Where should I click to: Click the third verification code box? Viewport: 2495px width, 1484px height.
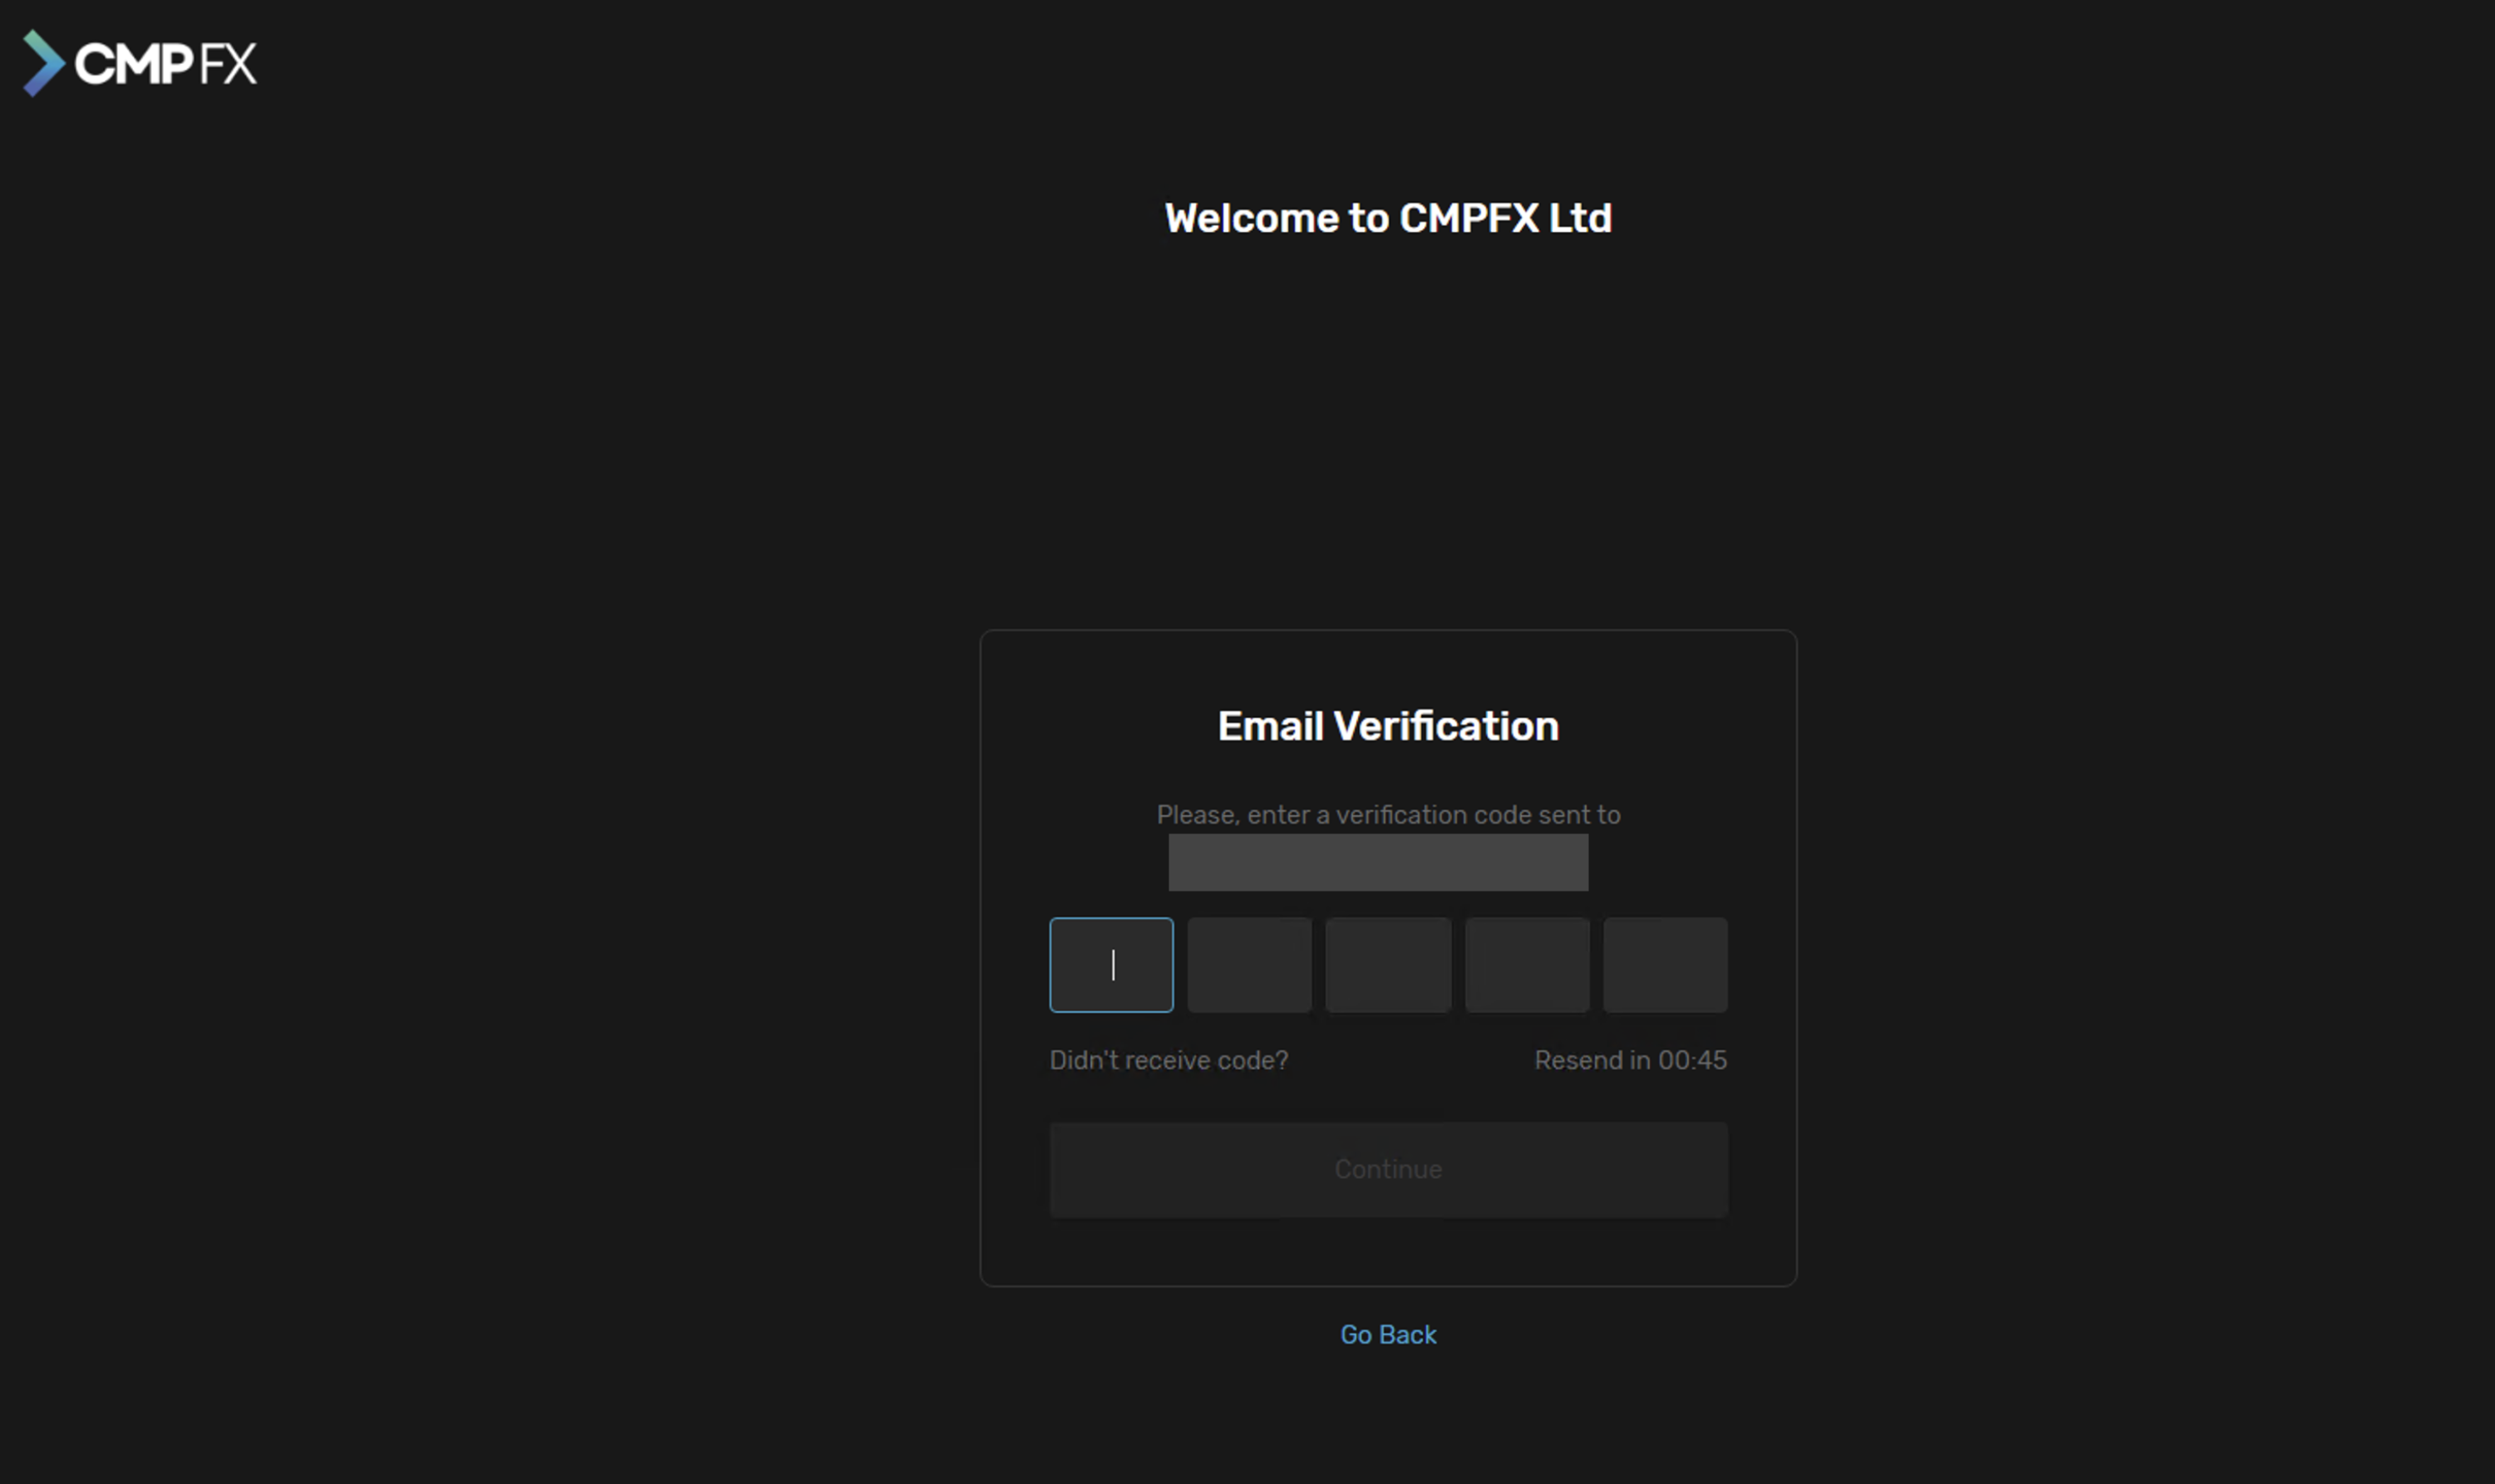click(1388, 965)
